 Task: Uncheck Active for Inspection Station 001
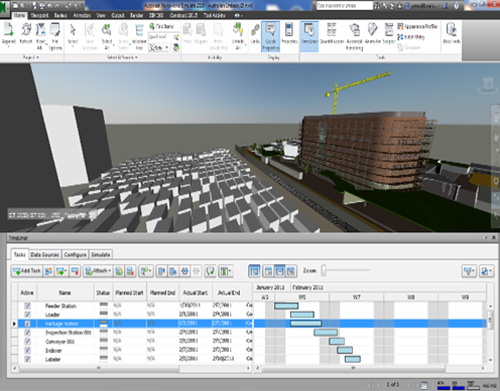[28, 332]
